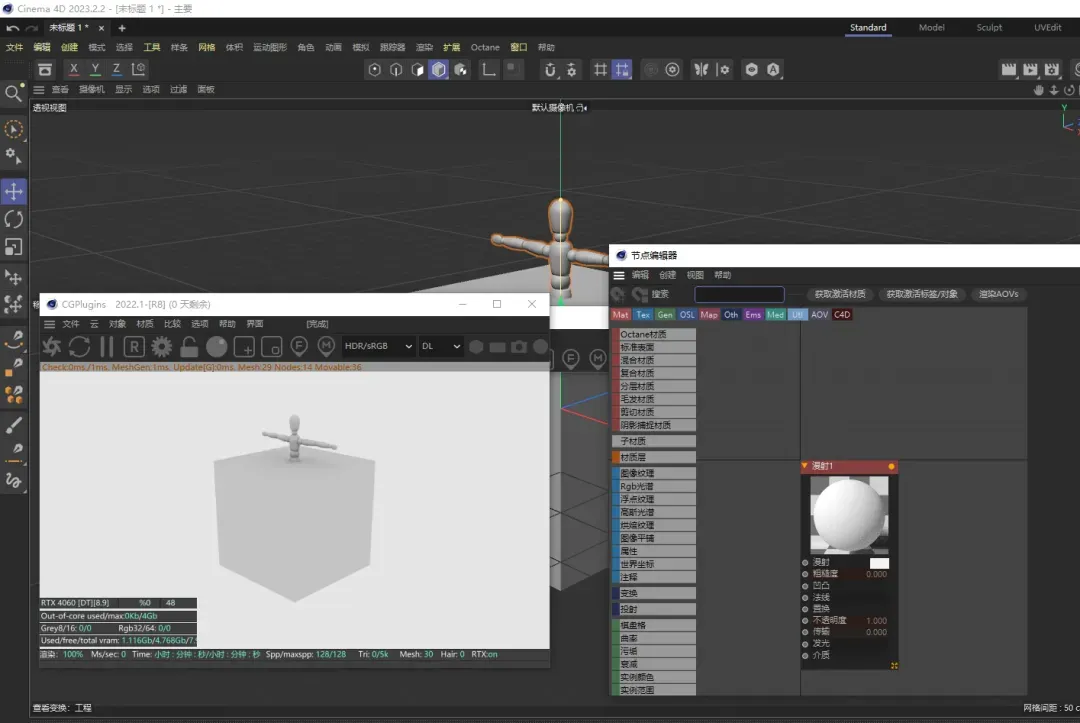This screenshot has height=723, width=1080.
Task: Switch to the Sculpt layout tab
Action: (989, 28)
